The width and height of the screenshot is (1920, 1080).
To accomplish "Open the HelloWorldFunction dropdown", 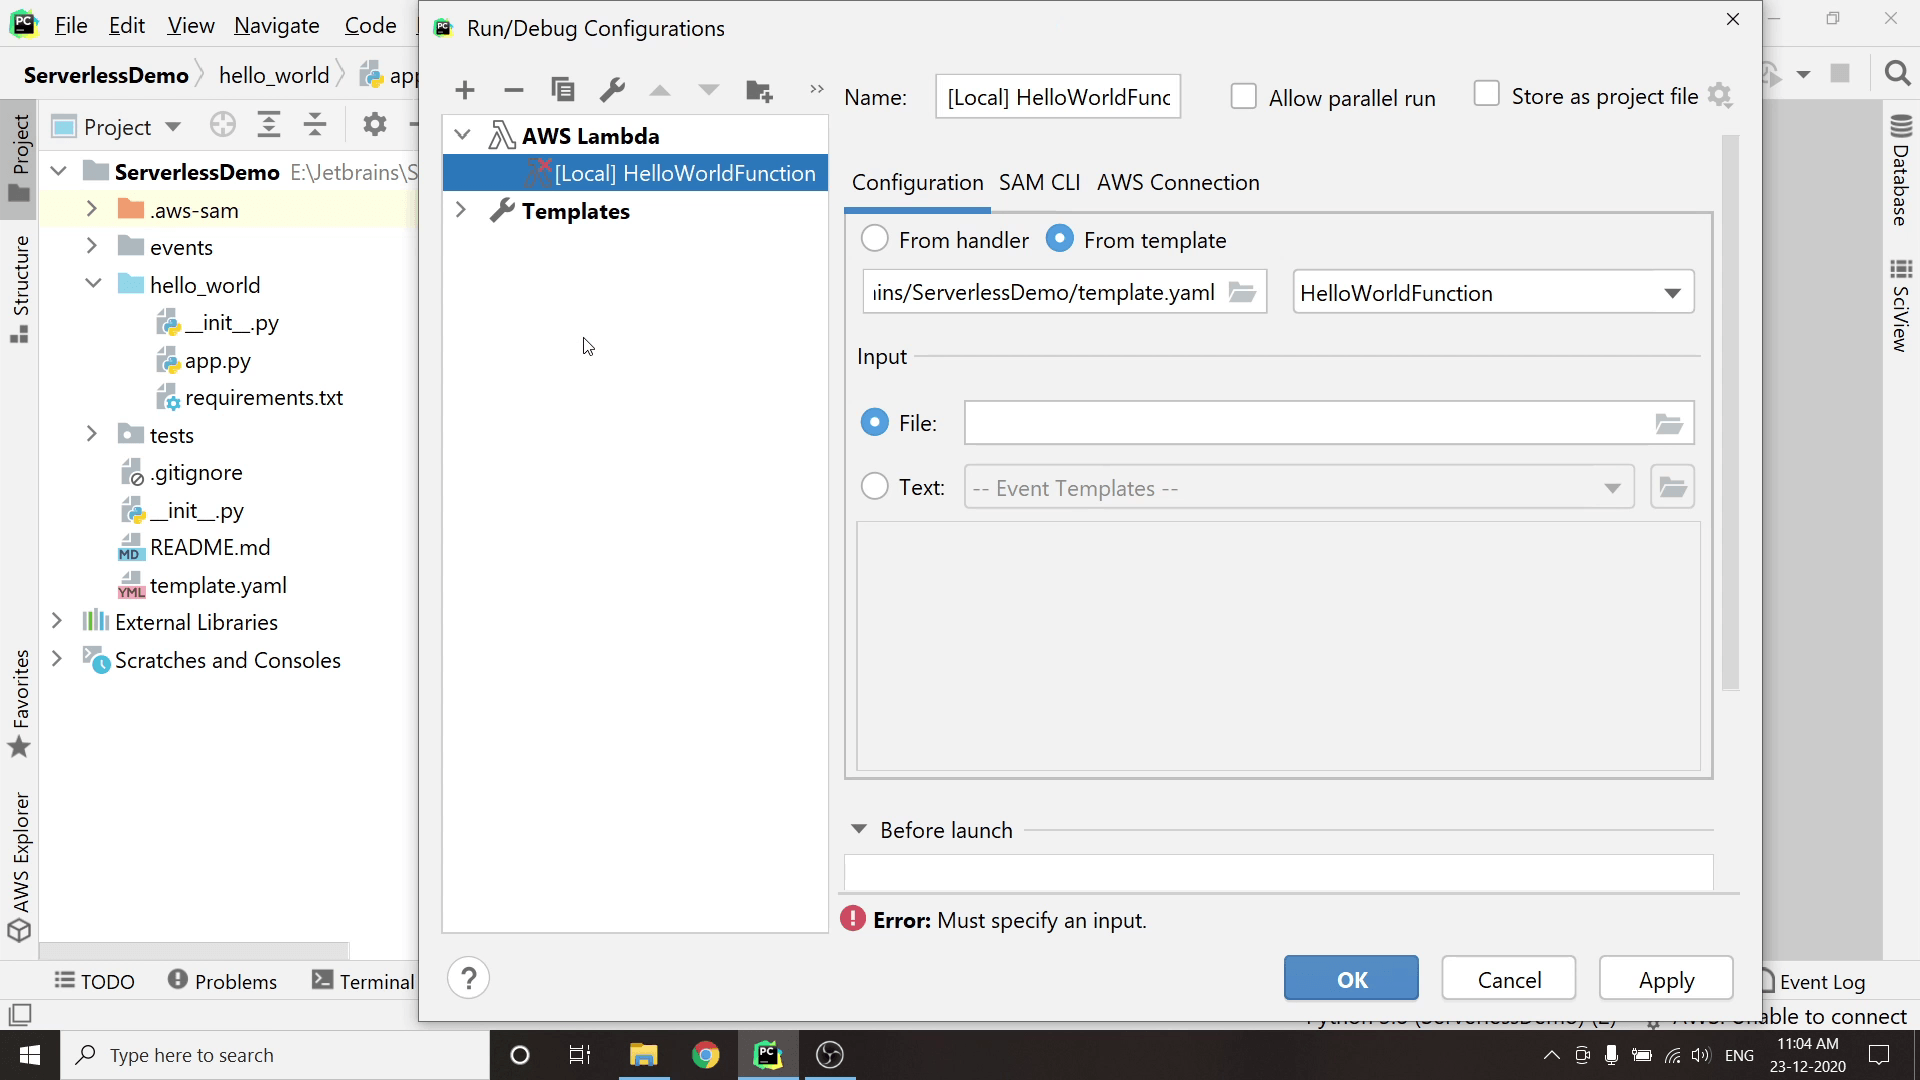I will (x=1492, y=293).
